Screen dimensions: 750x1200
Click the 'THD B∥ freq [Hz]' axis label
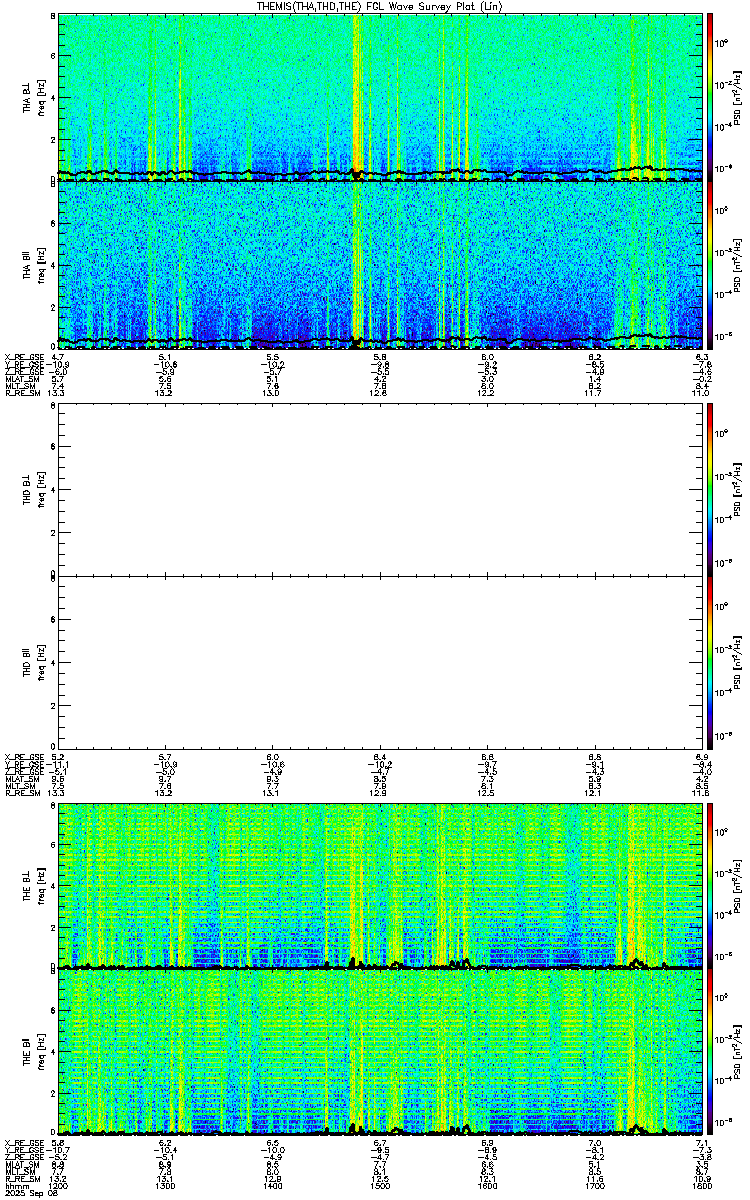tap(34, 661)
